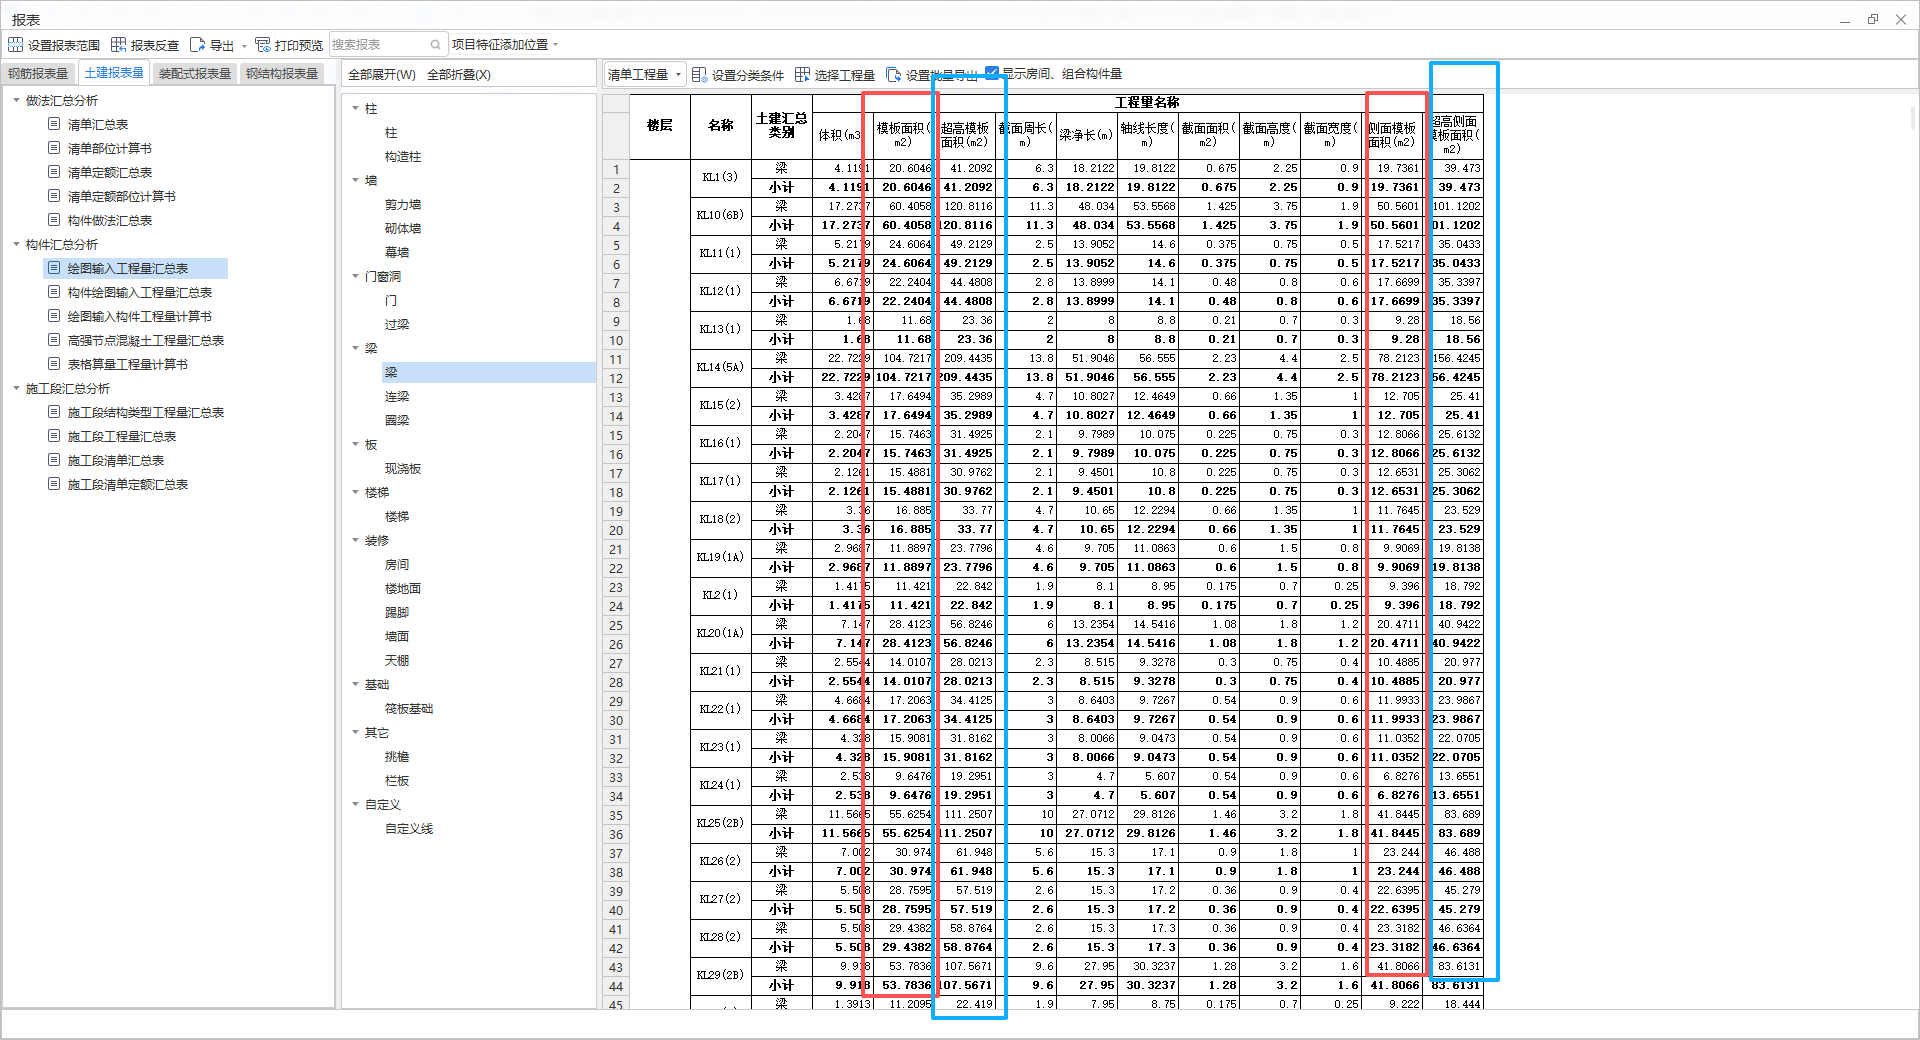The height and width of the screenshot is (1040, 1920).
Task: Open the 清单工程量 combo box
Action: point(644,75)
